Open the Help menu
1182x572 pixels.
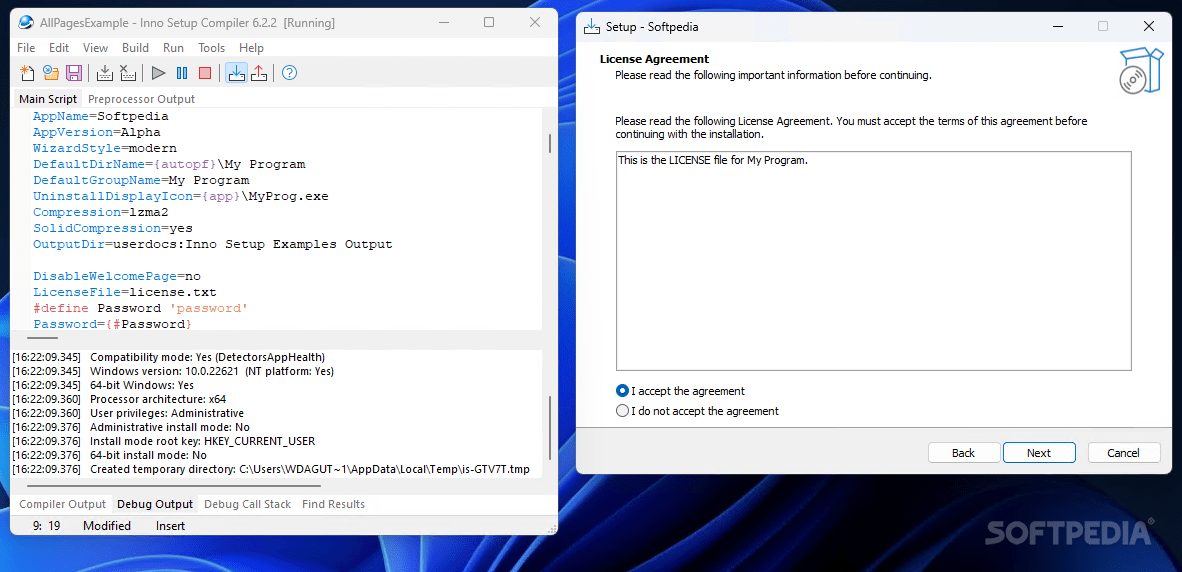click(x=251, y=47)
